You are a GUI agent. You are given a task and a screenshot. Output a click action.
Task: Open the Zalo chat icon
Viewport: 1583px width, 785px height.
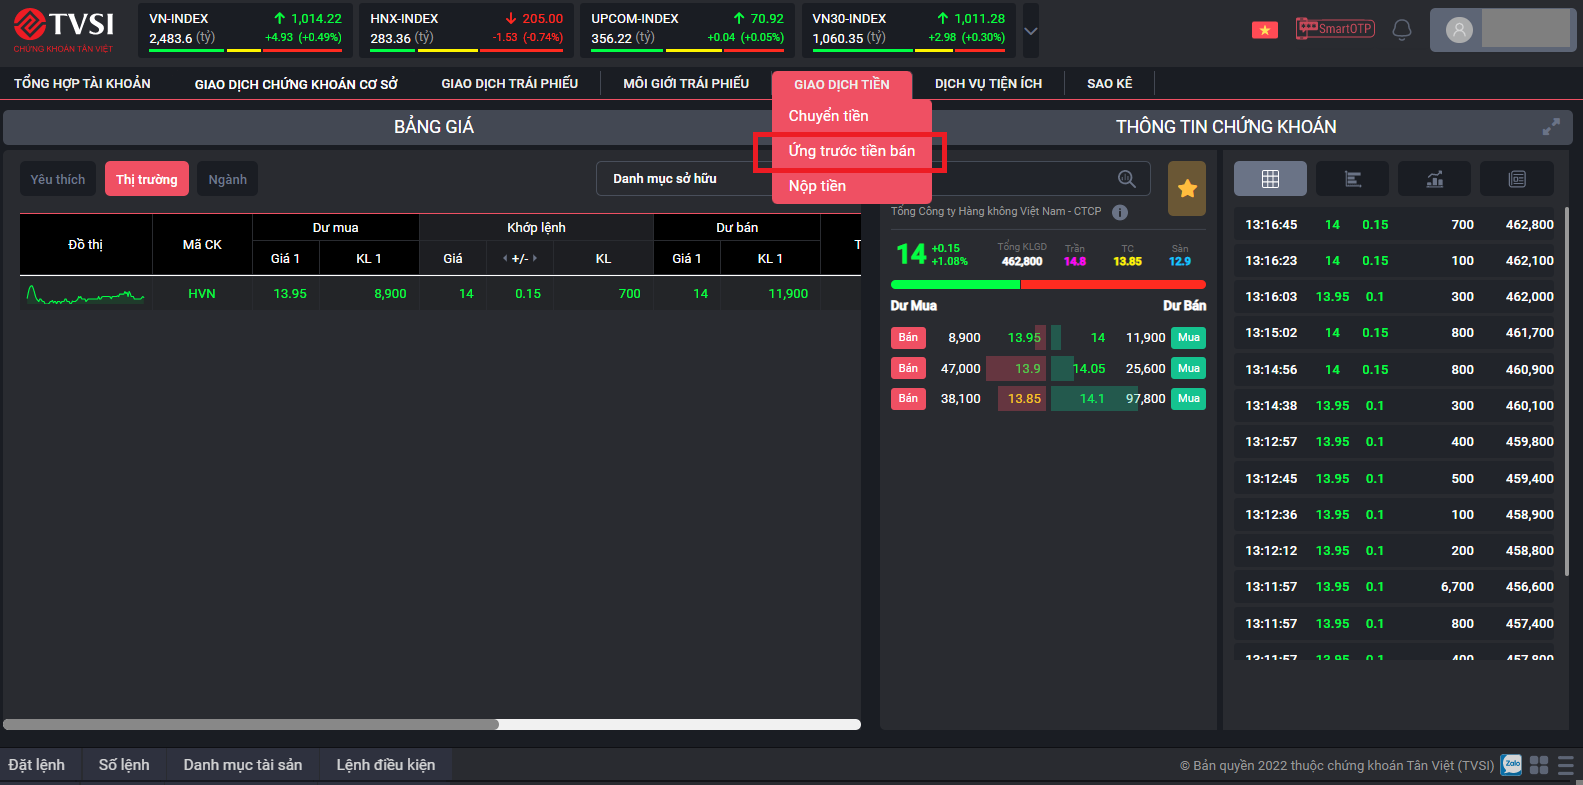click(1511, 765)
